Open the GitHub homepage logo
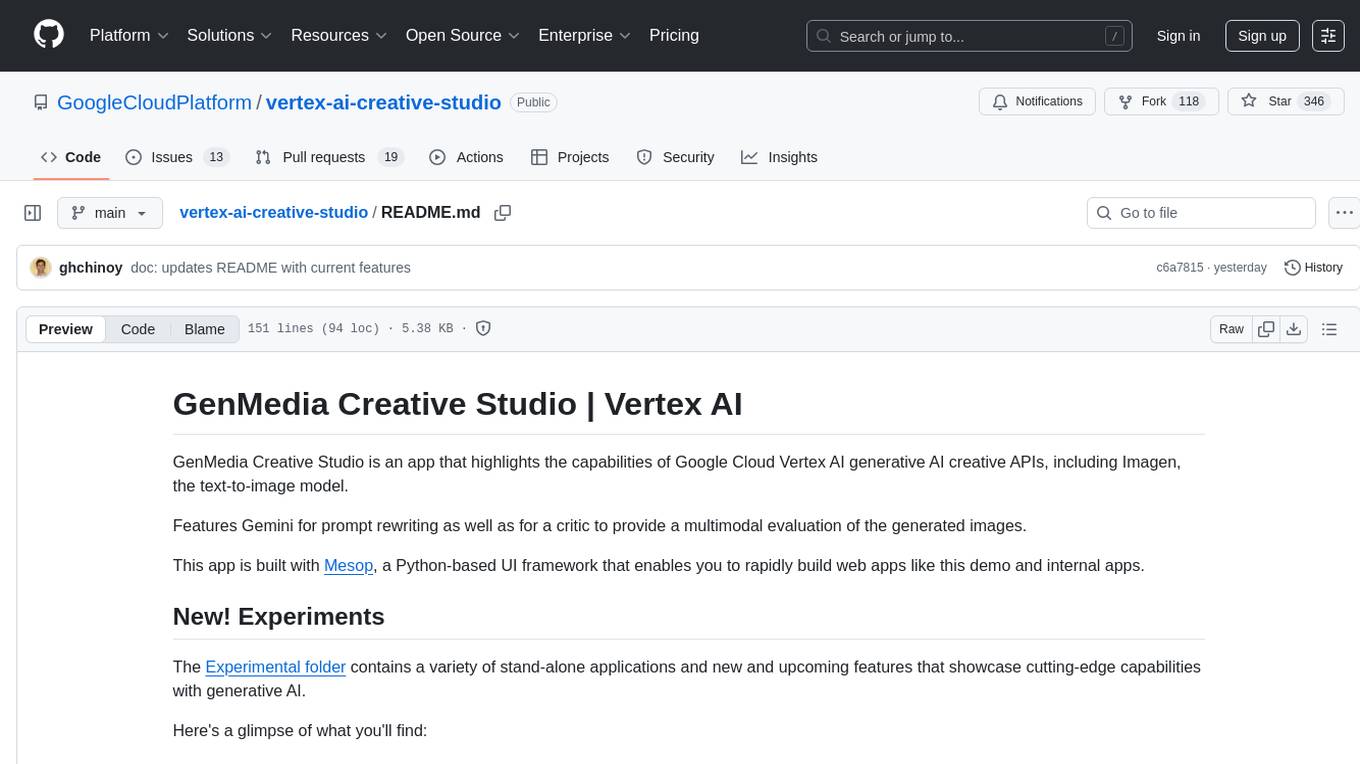Screen dimensions: 1360x764 pyautogui.click(x=49, y=35)
